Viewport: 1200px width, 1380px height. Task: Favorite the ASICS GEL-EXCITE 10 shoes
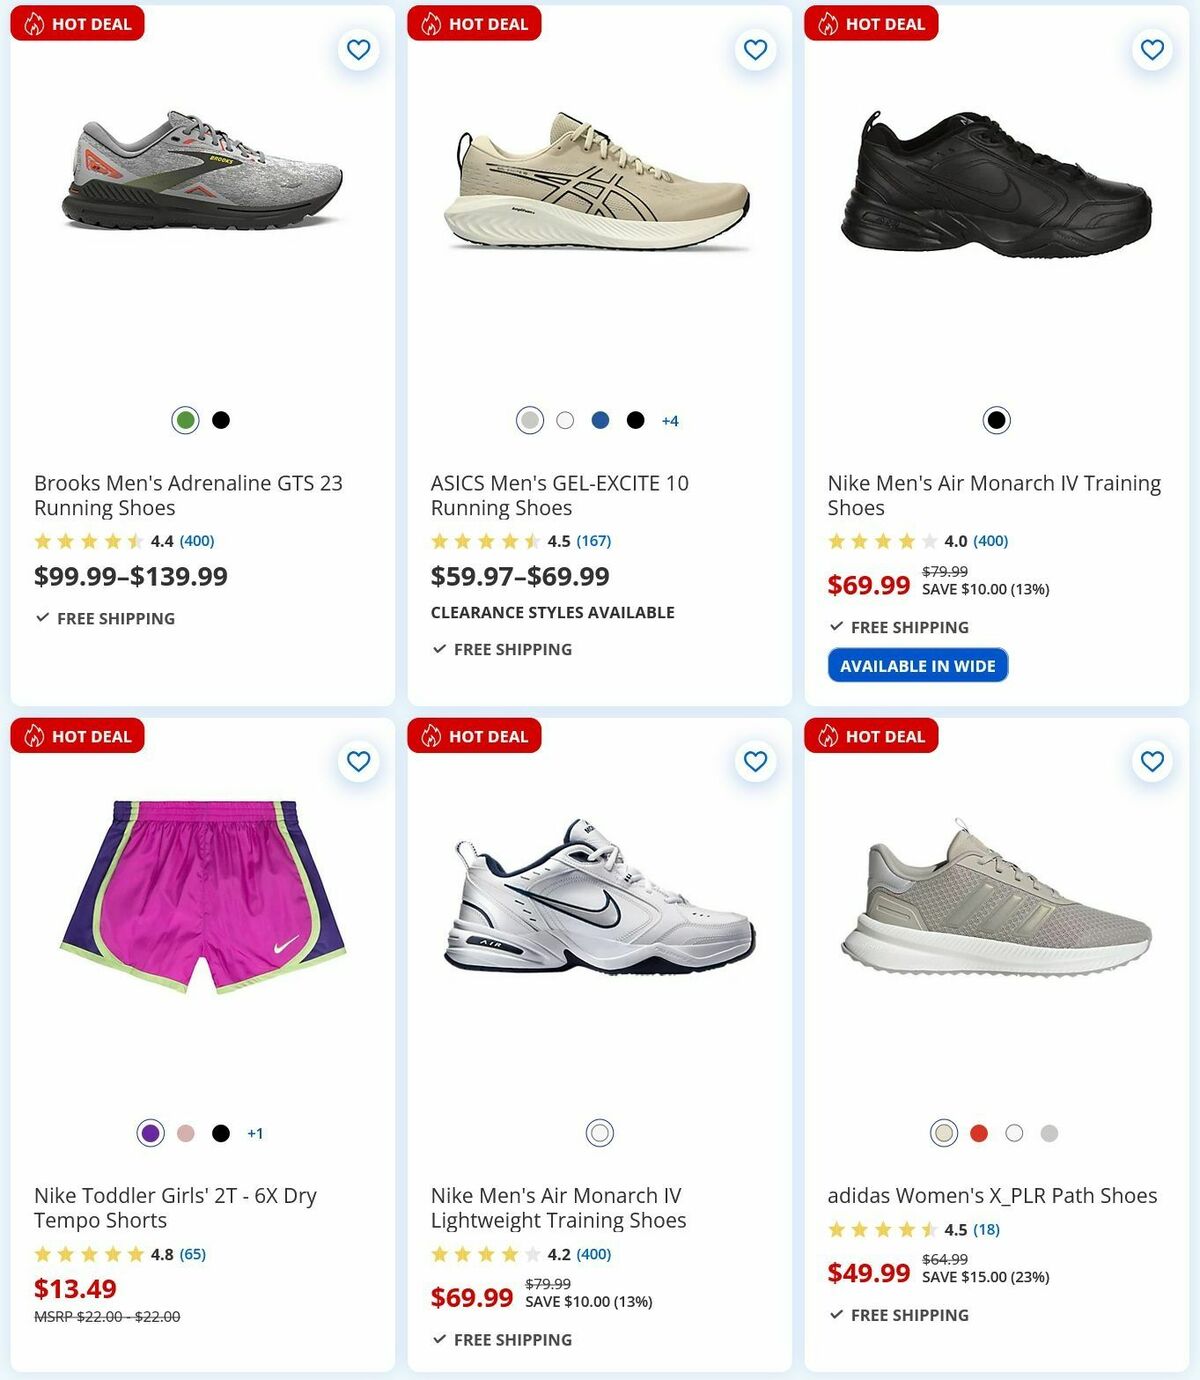point(754,49)
